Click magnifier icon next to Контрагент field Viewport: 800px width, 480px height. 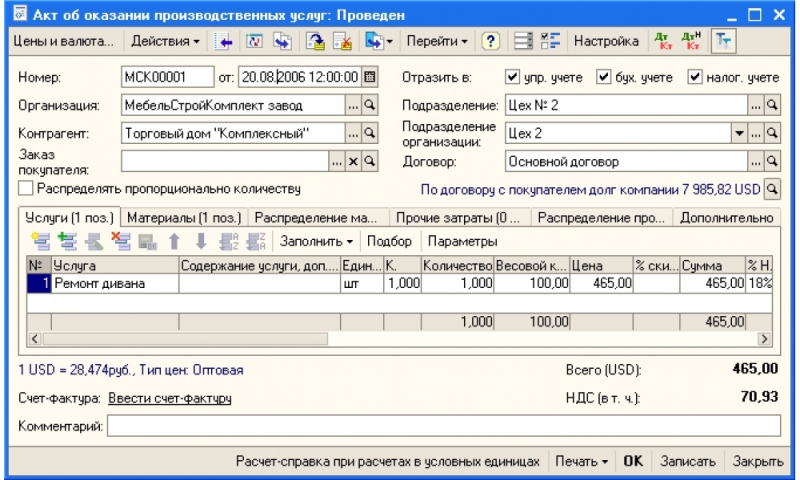(370, 132)
